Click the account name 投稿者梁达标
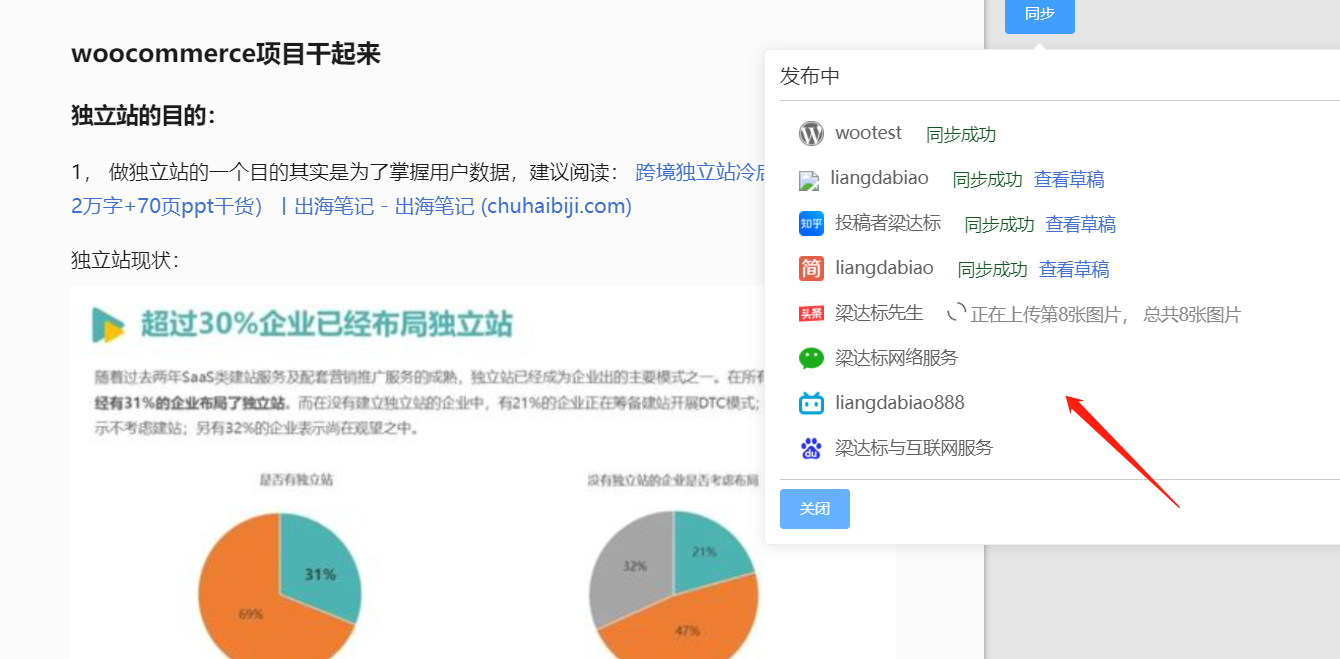The width and height of the screenshot is (1340, 659). [889, 223]
